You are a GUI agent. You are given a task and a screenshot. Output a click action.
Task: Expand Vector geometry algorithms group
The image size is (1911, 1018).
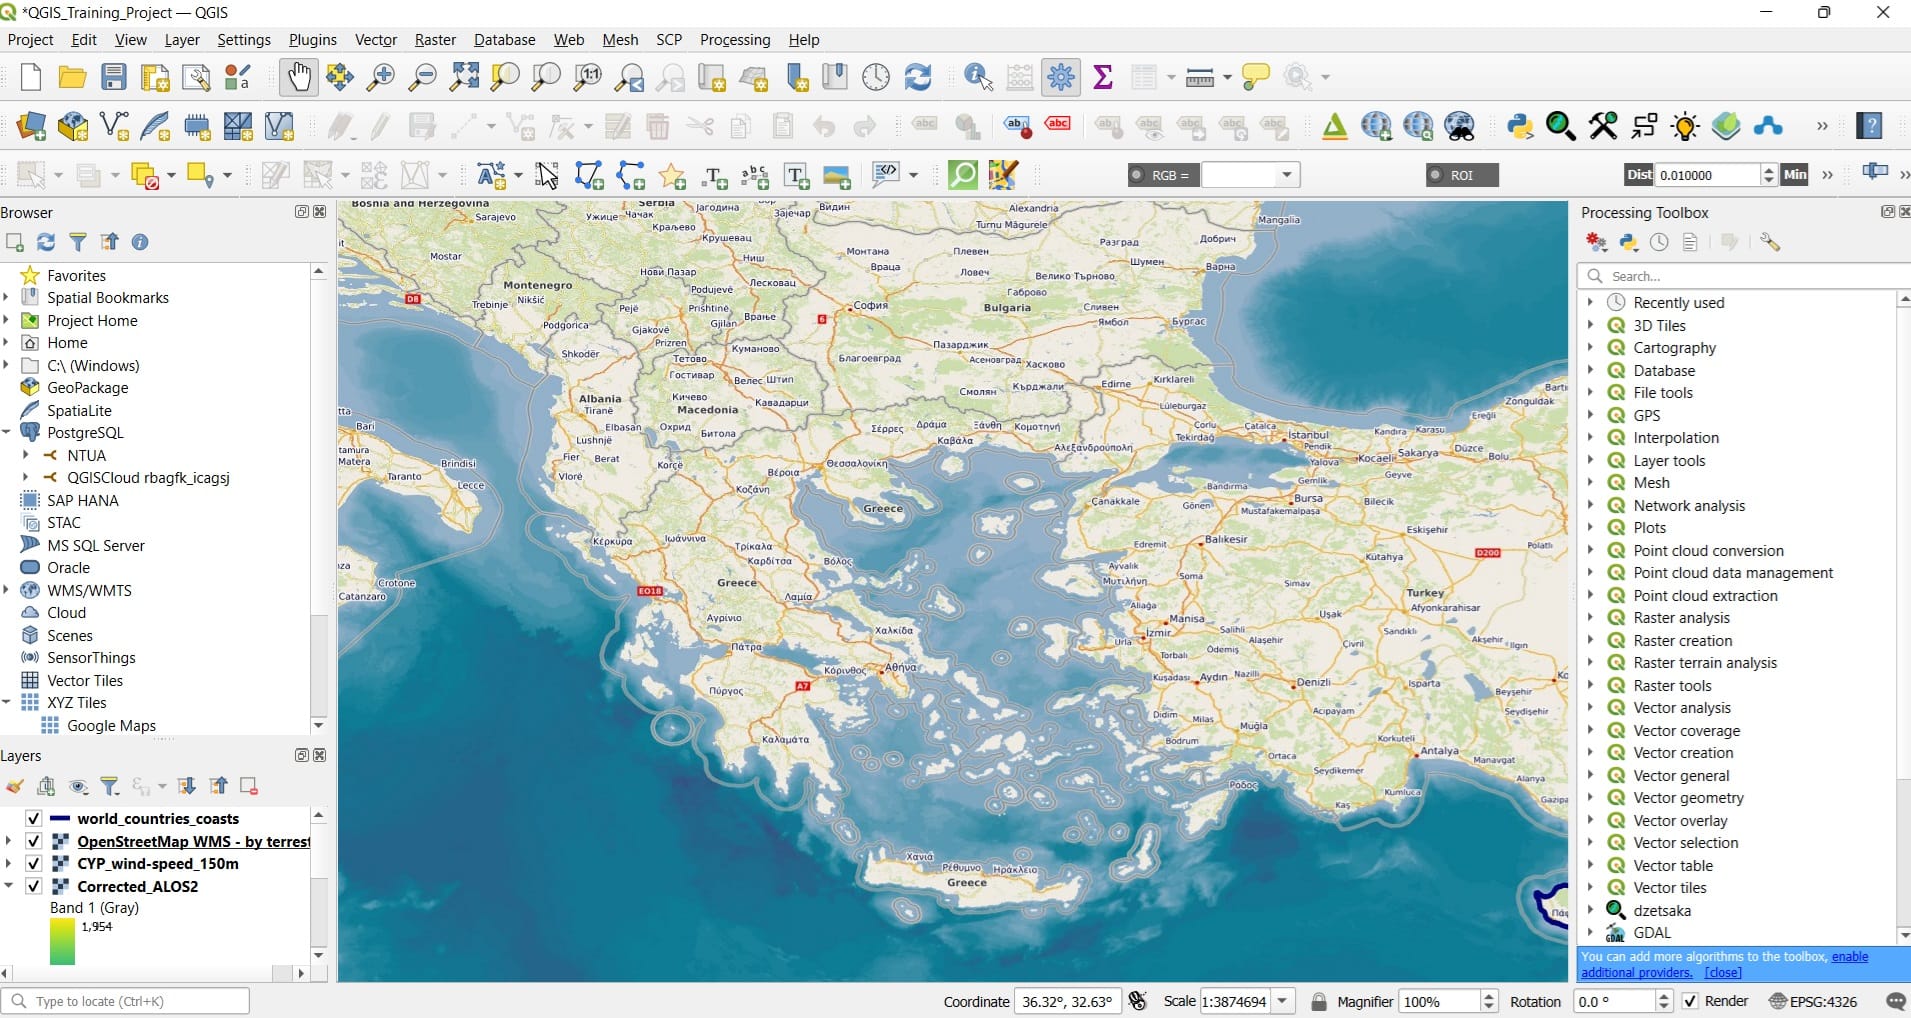[x=1590, y=798]
